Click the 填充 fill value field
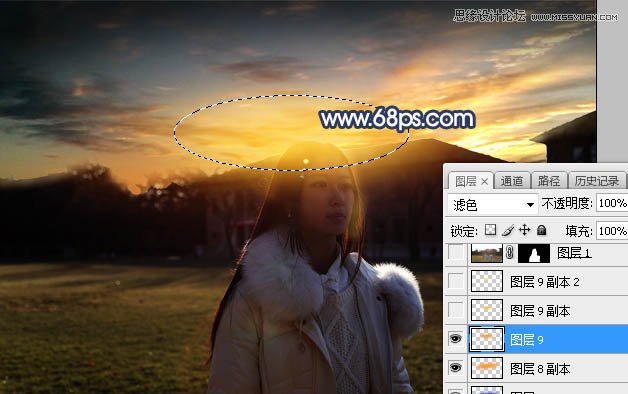This screenshot has height=394, width=628. [x=612, y=231]
